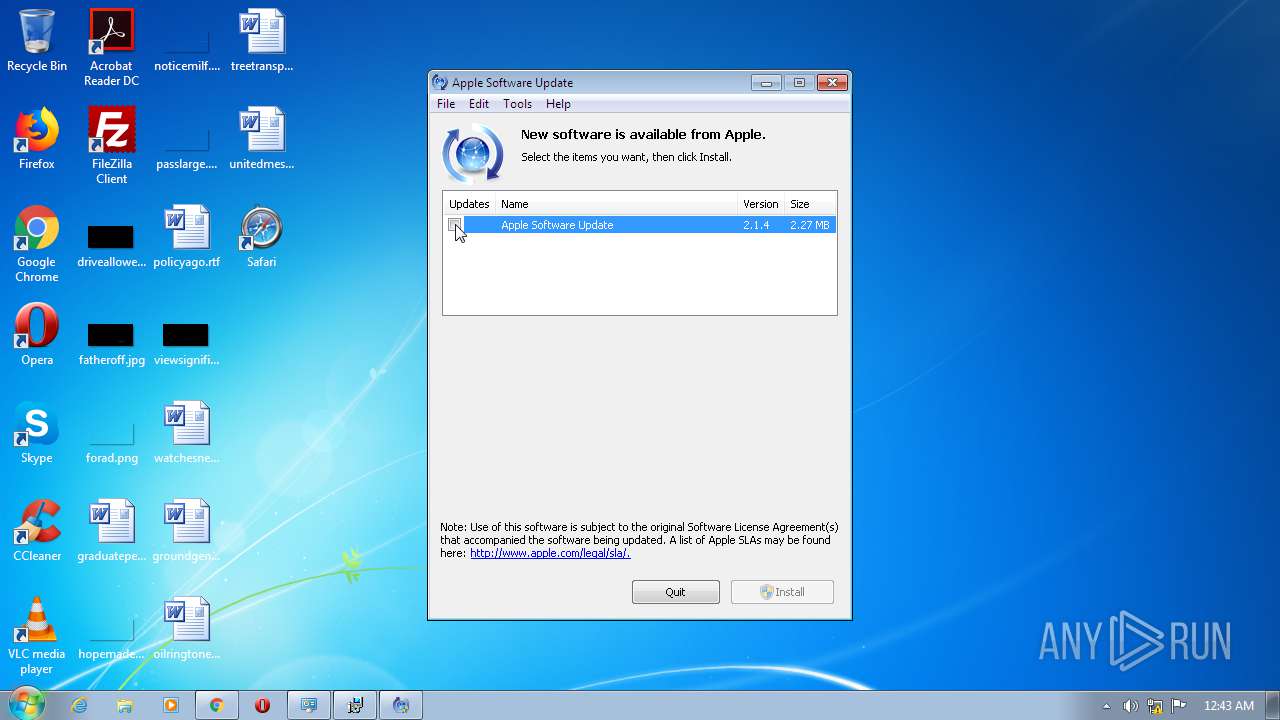Open Windows Media Player taskbar icon
The image size is (1280, 720).
171,705
